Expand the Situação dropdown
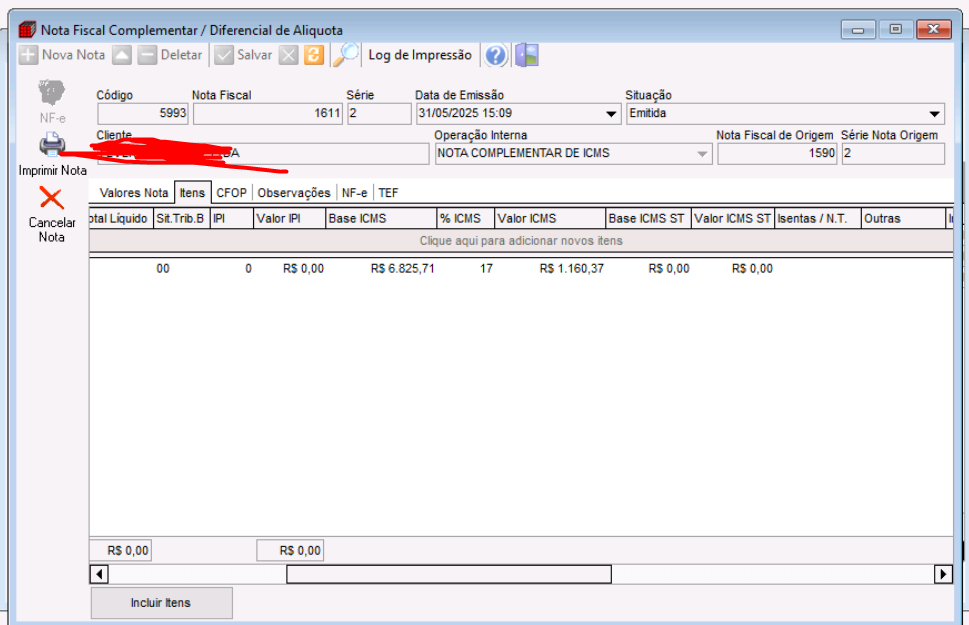This screenshot has height=625, width=969. 934,114
